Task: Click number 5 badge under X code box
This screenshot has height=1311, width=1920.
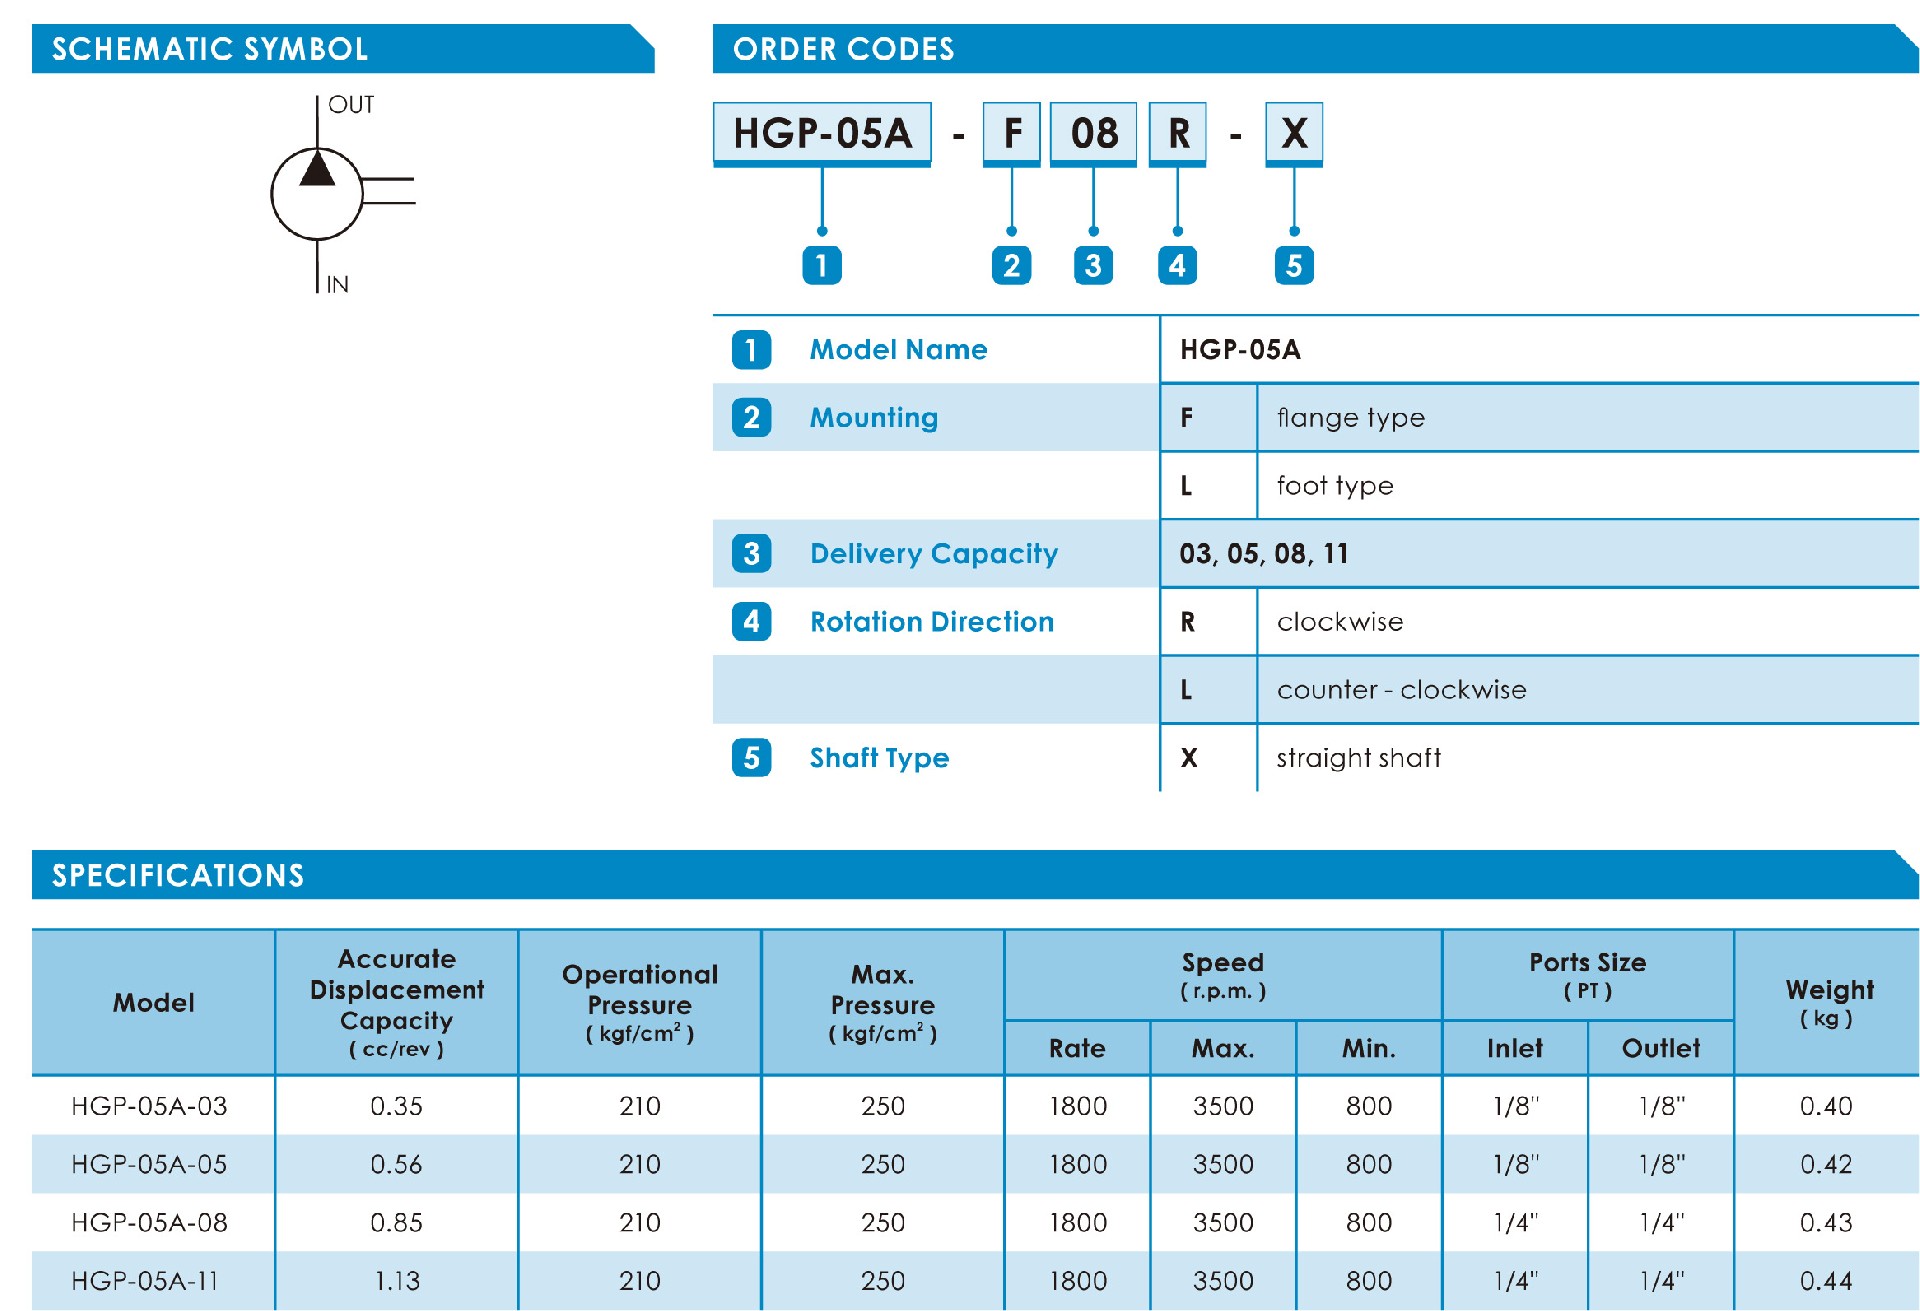Action: pyautogui.click(x=1294, y=265)
